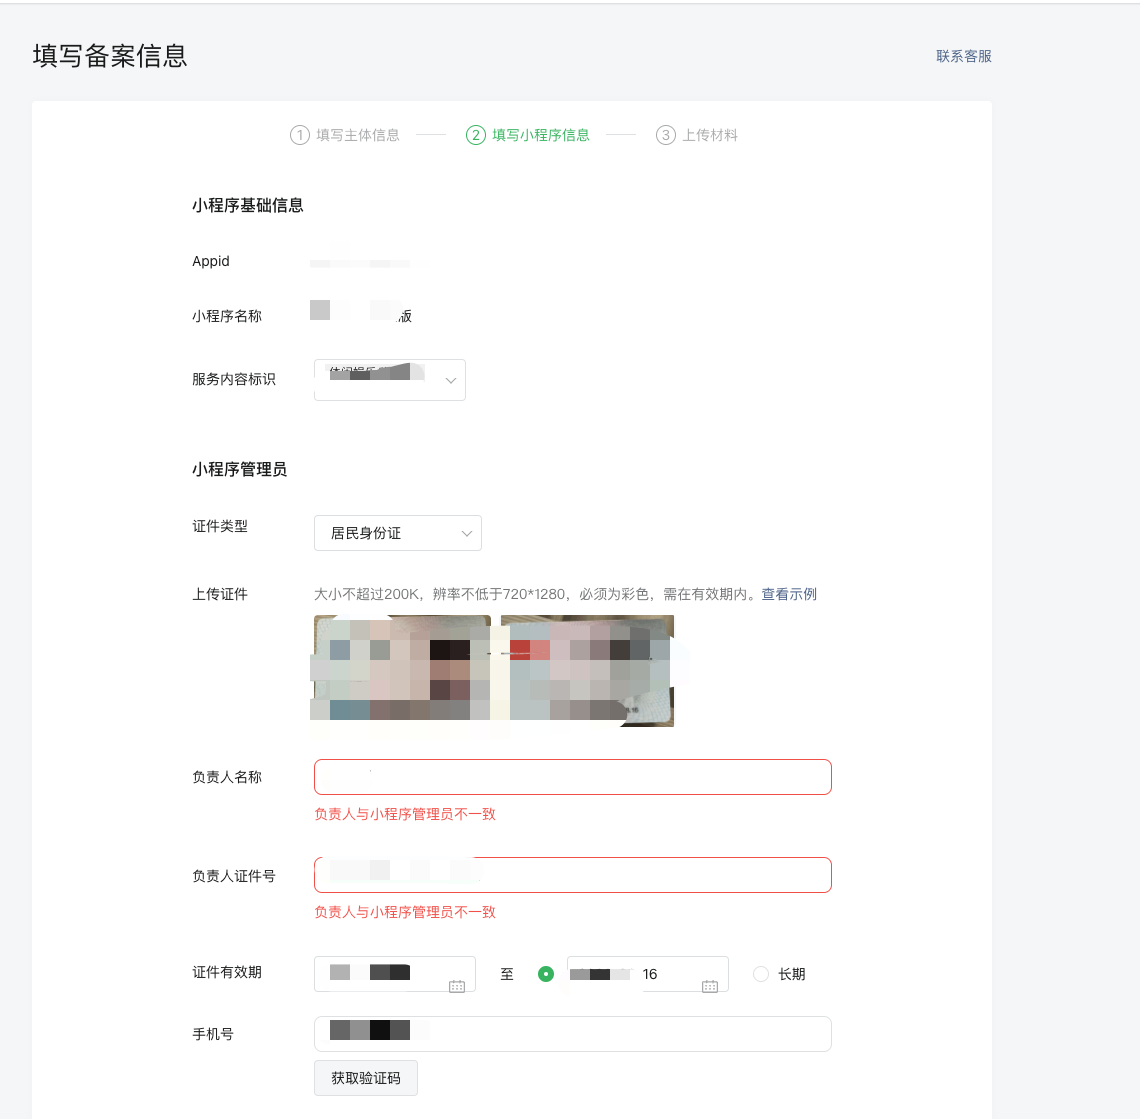Click the ID number error message text
1140x1119 pixels.
405,913
